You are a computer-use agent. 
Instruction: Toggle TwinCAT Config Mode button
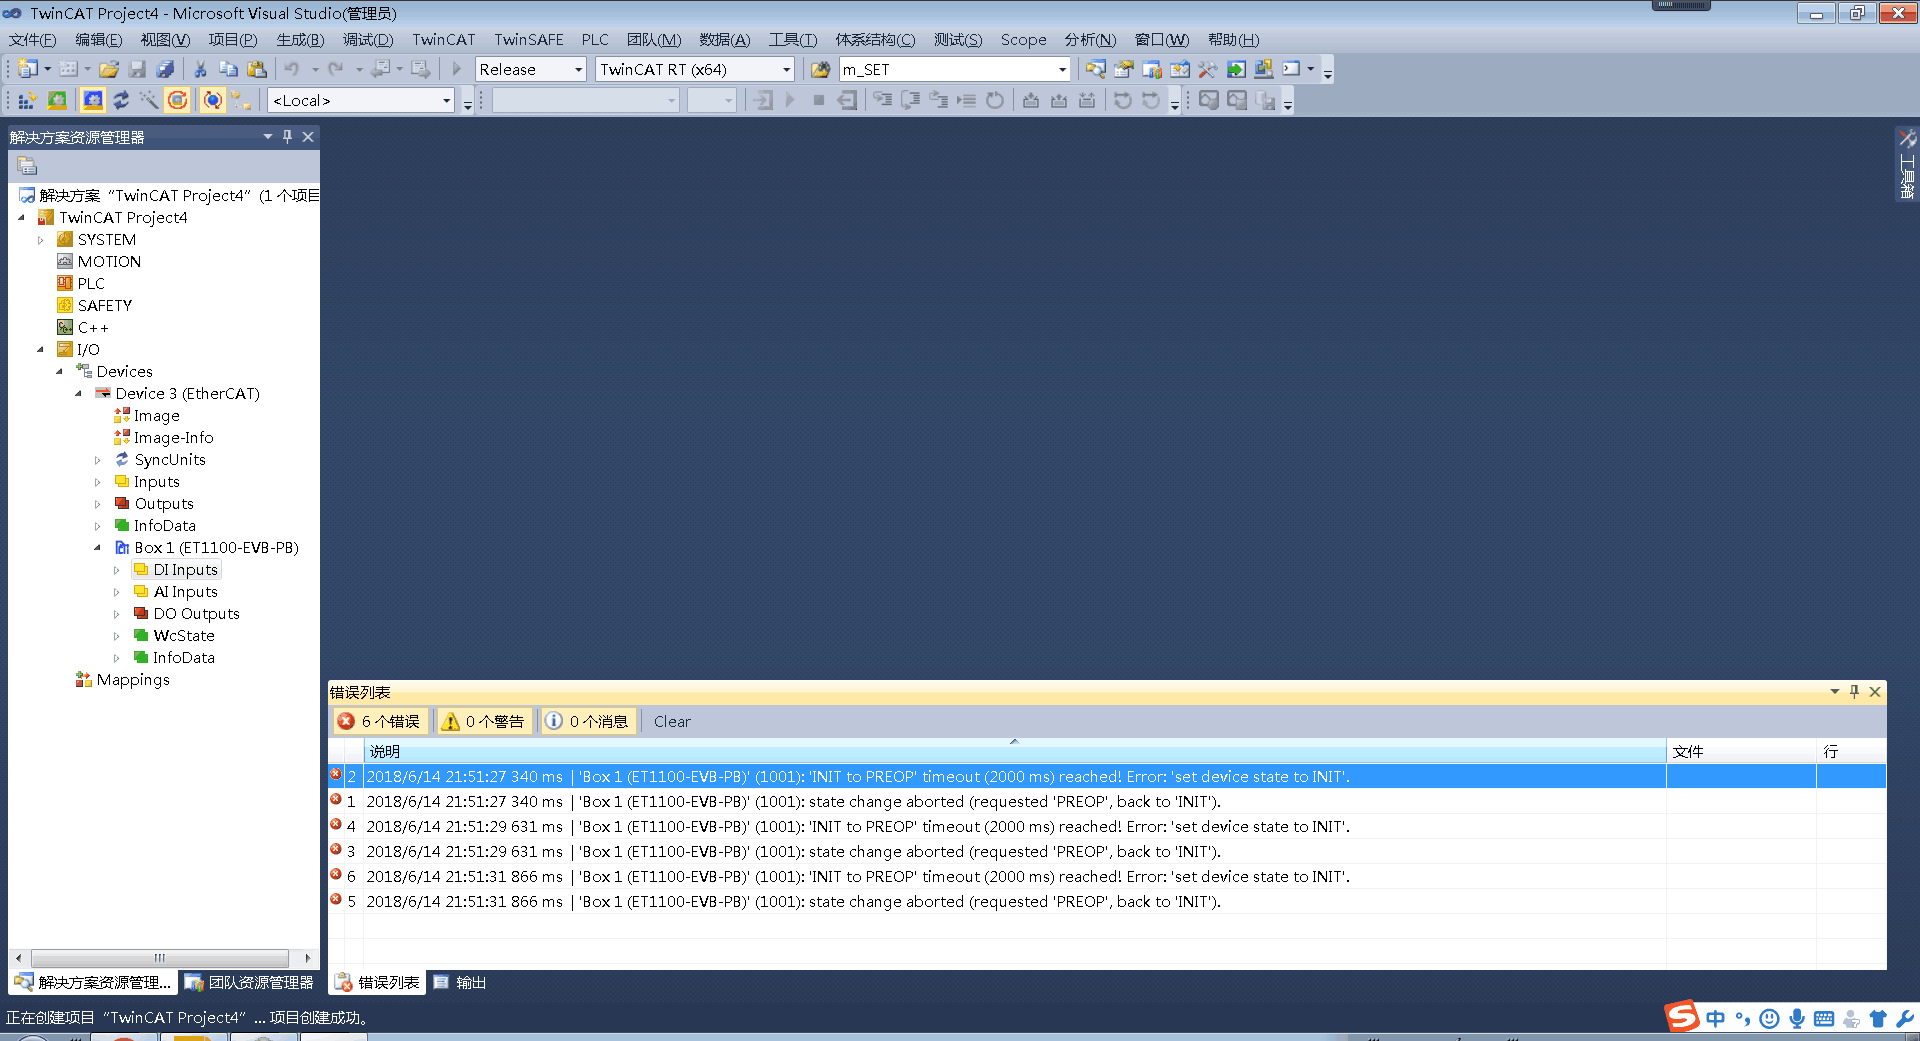(93, 100)
